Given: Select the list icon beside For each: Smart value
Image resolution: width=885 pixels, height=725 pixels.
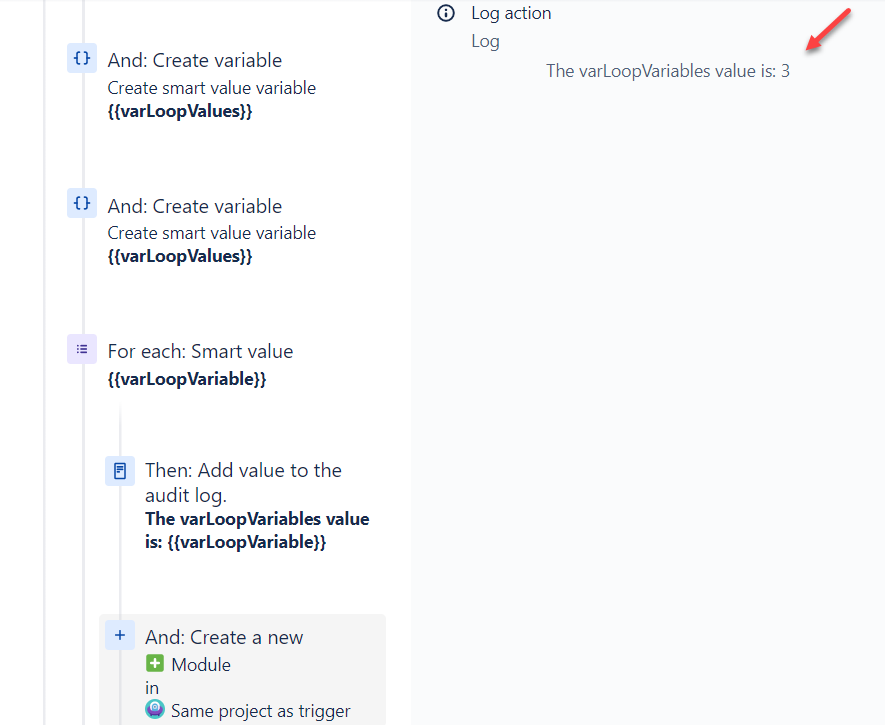Looking at the screenshot, I should (x=82, y=349).
